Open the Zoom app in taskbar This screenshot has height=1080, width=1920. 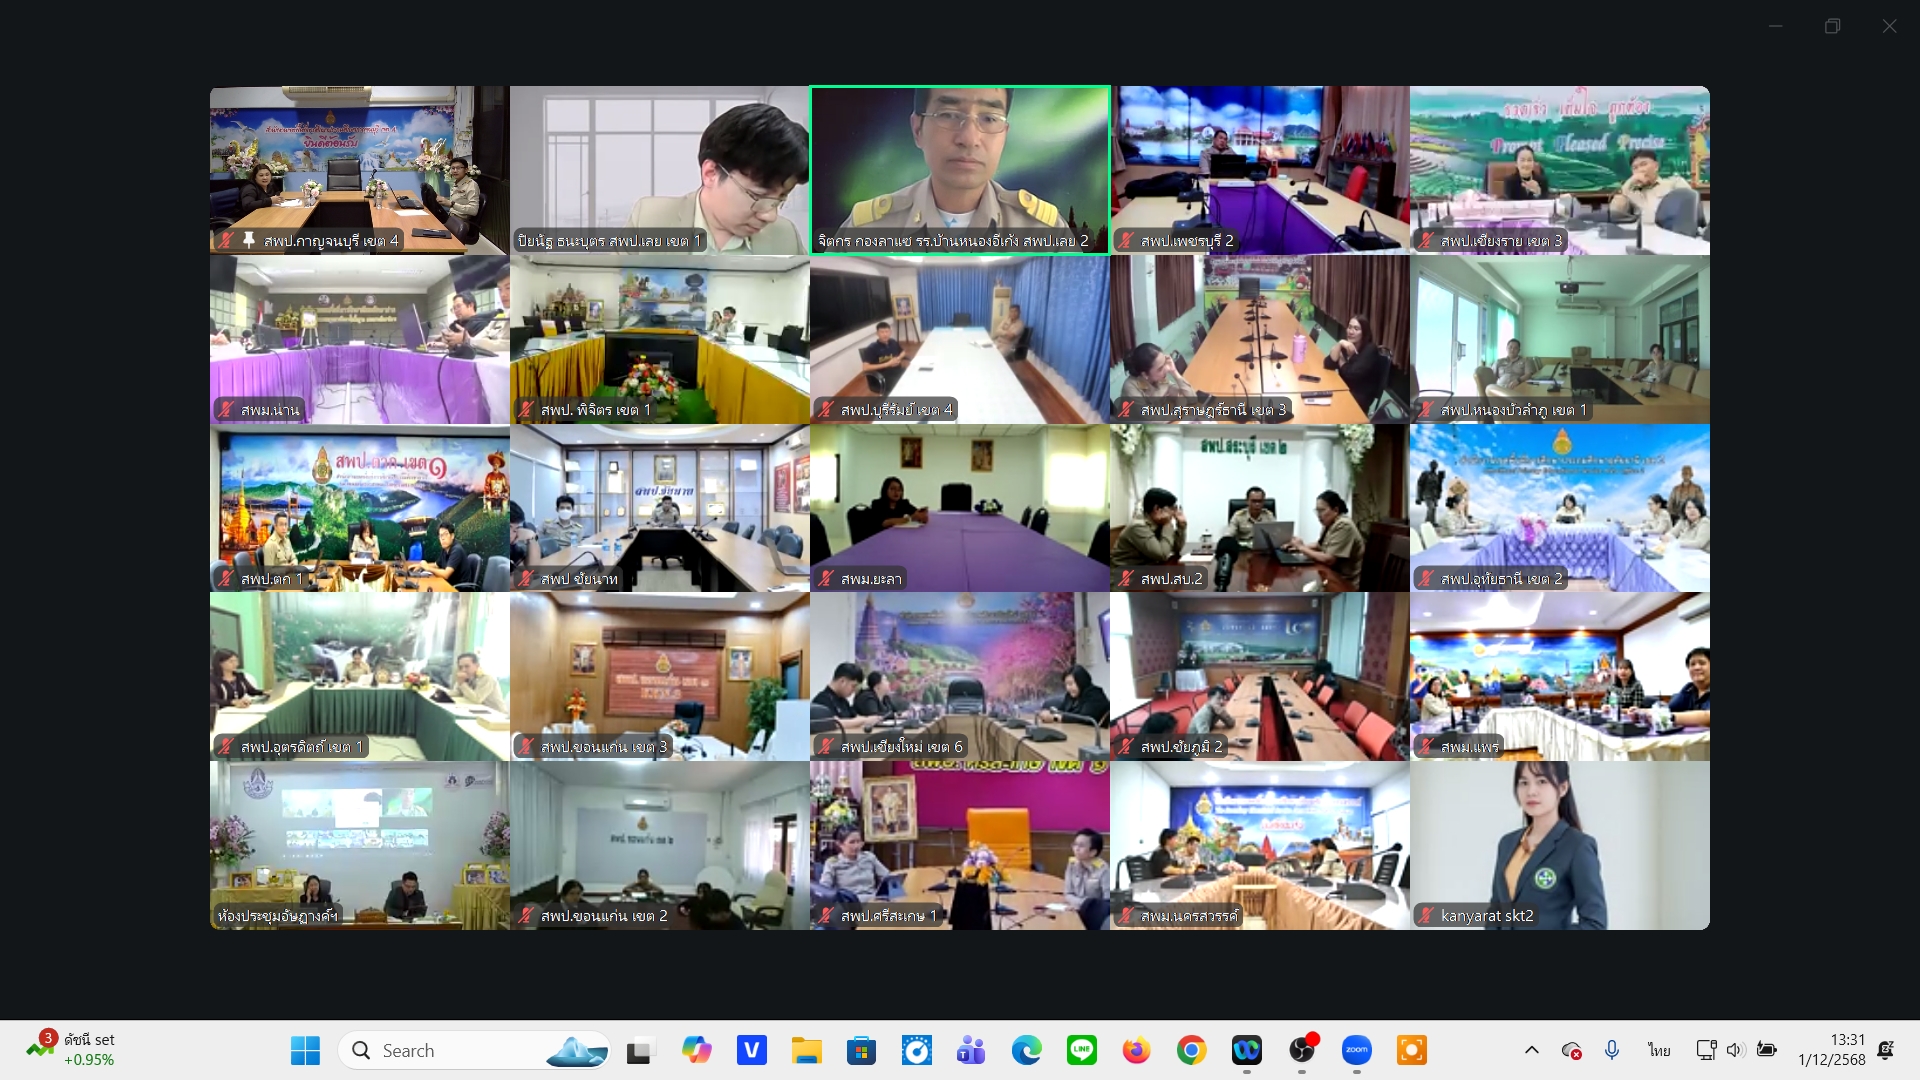[x=1356, y=1050]
